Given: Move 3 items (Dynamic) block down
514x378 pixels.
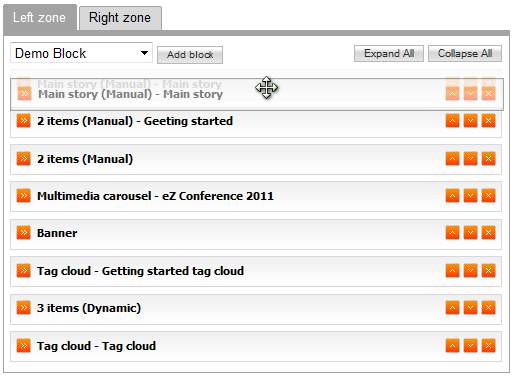Looking at the screenshot, I should click(x=470, y=308).
